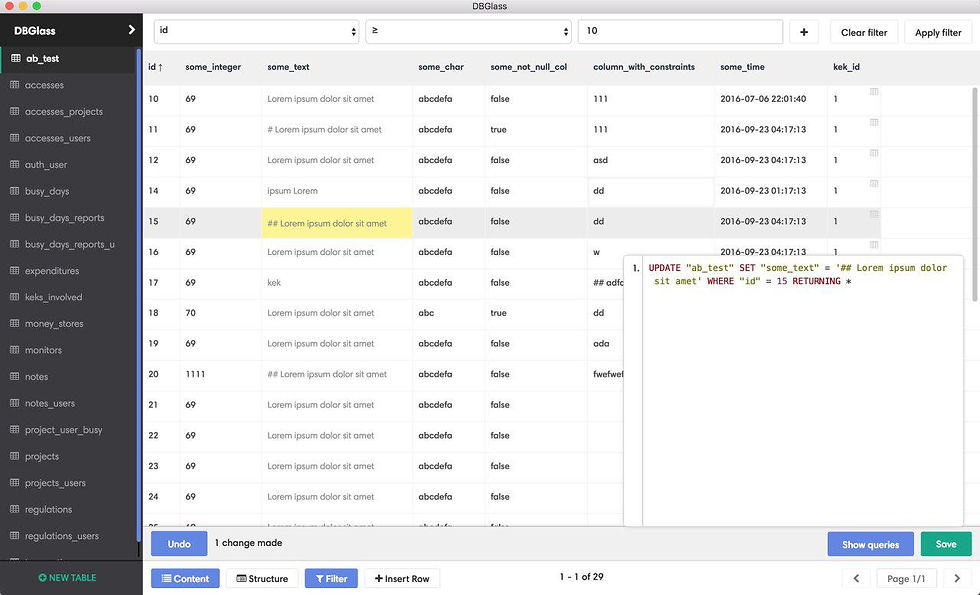This screenshot has width=980, height=595.
Task: Switch to the Structure tab
Action: (x=262, y=579)
